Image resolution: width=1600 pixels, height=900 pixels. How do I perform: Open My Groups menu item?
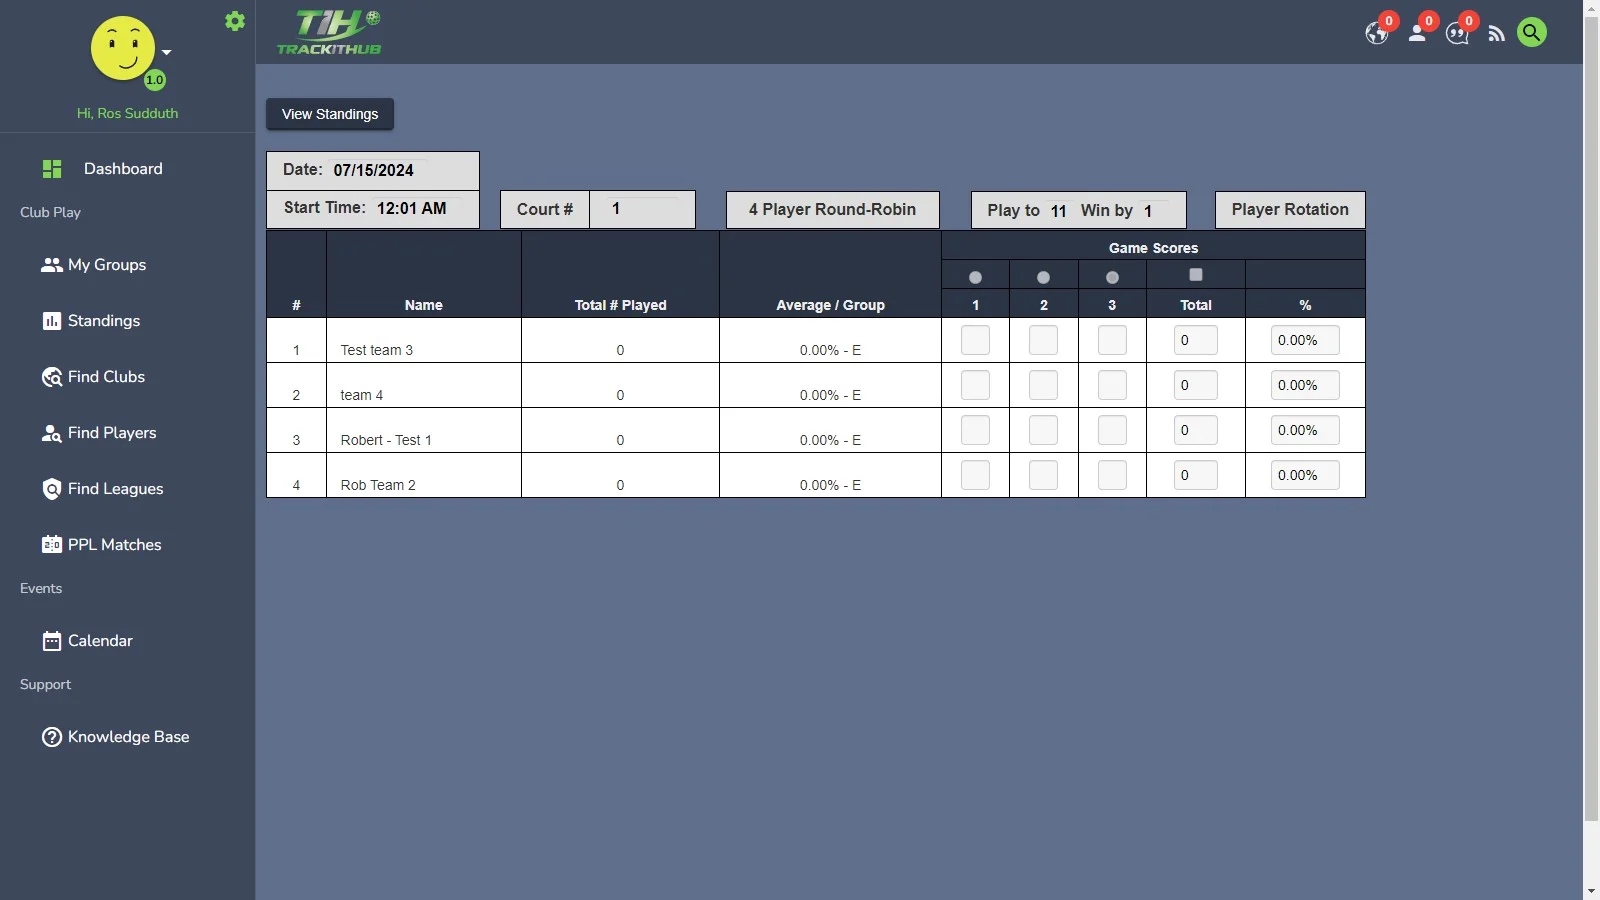tap(107, 265)
